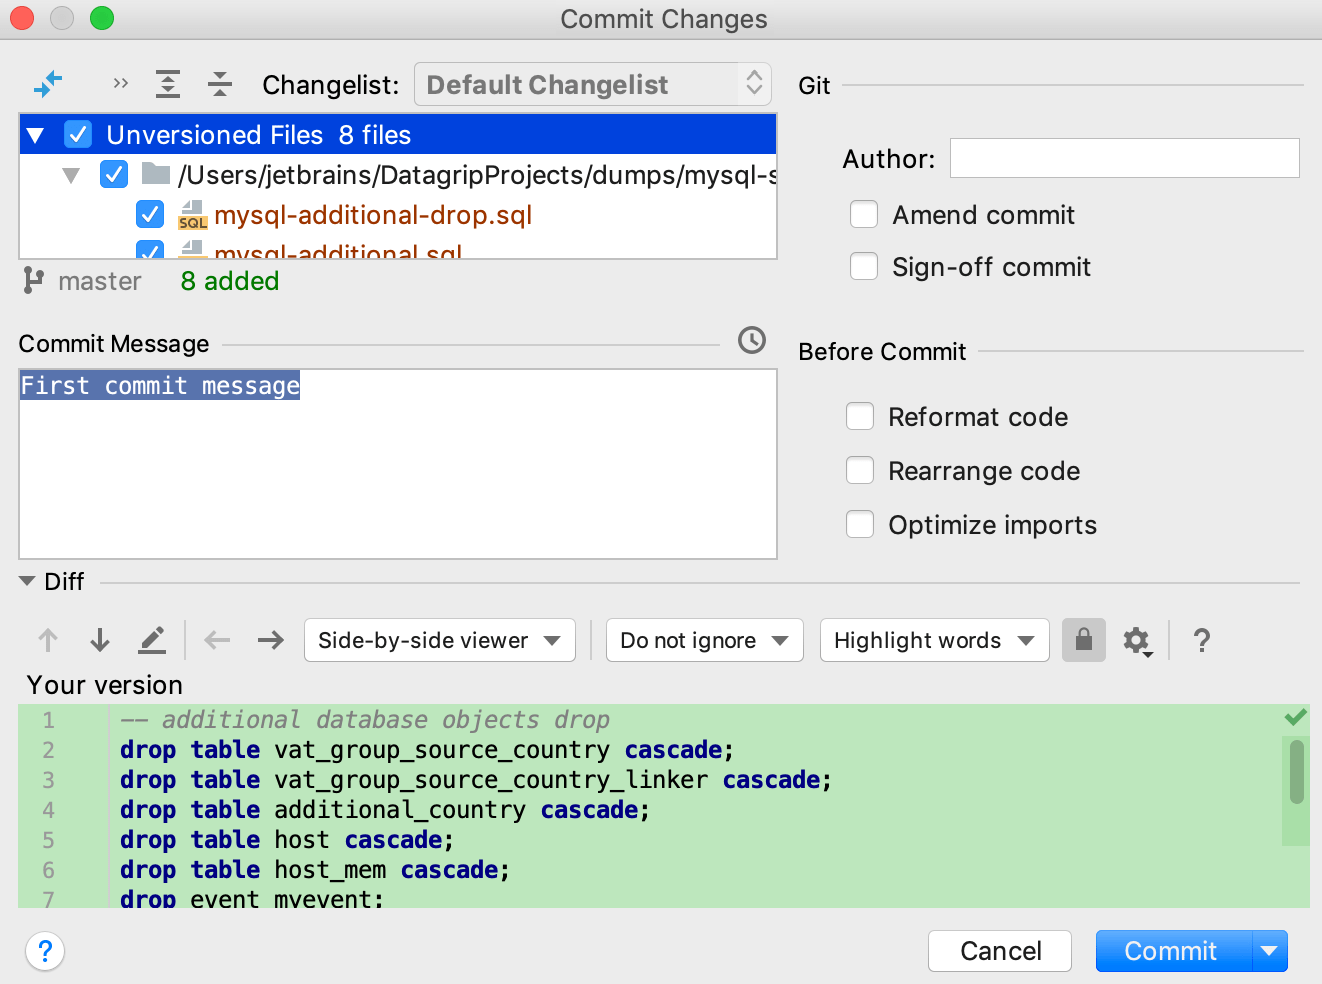Click line number 4 in diff gutter
Viewport: 1322px width, 984px height.
(x=48, y=810)
